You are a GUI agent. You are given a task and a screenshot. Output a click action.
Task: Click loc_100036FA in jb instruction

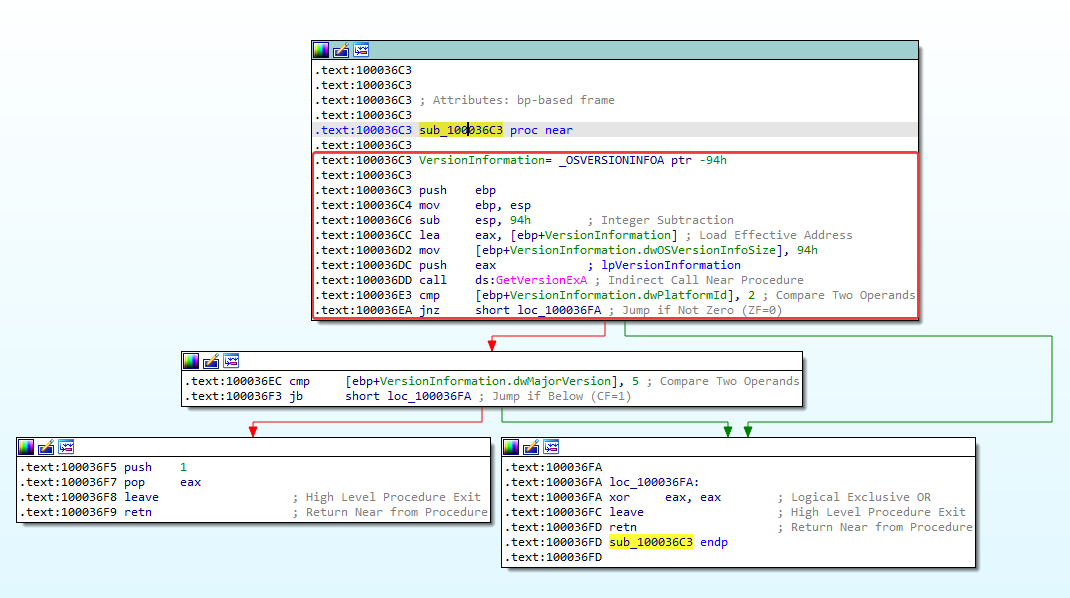pyautogui.click(x=429, y=396)
